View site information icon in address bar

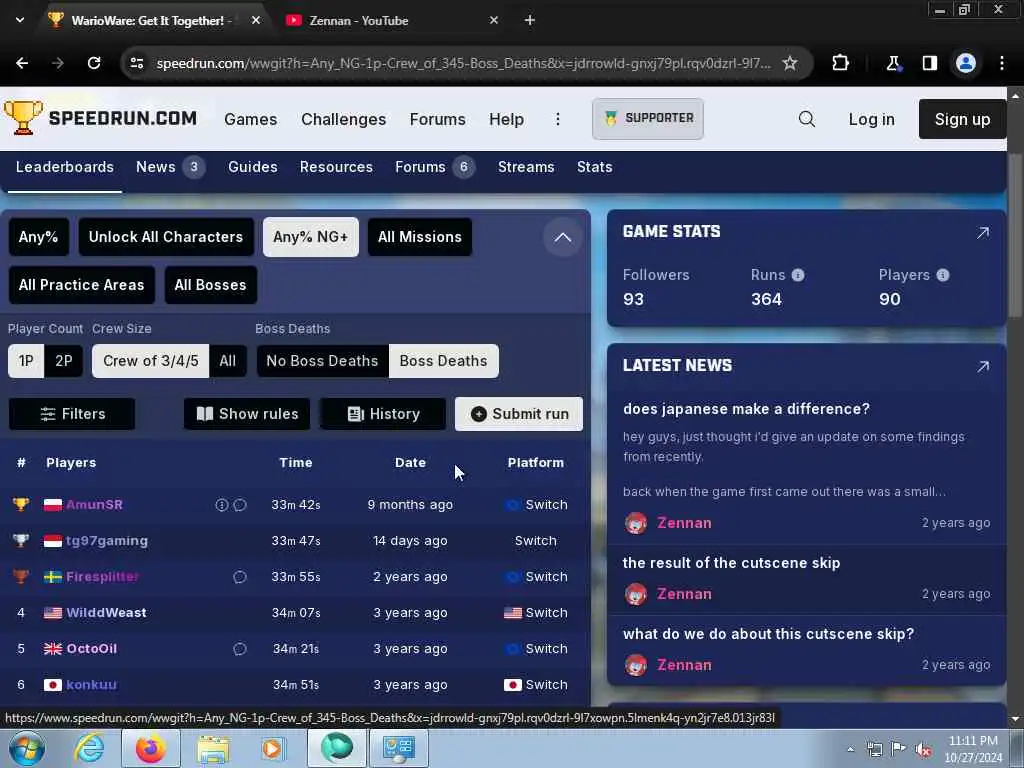click(x=136, y=63)
